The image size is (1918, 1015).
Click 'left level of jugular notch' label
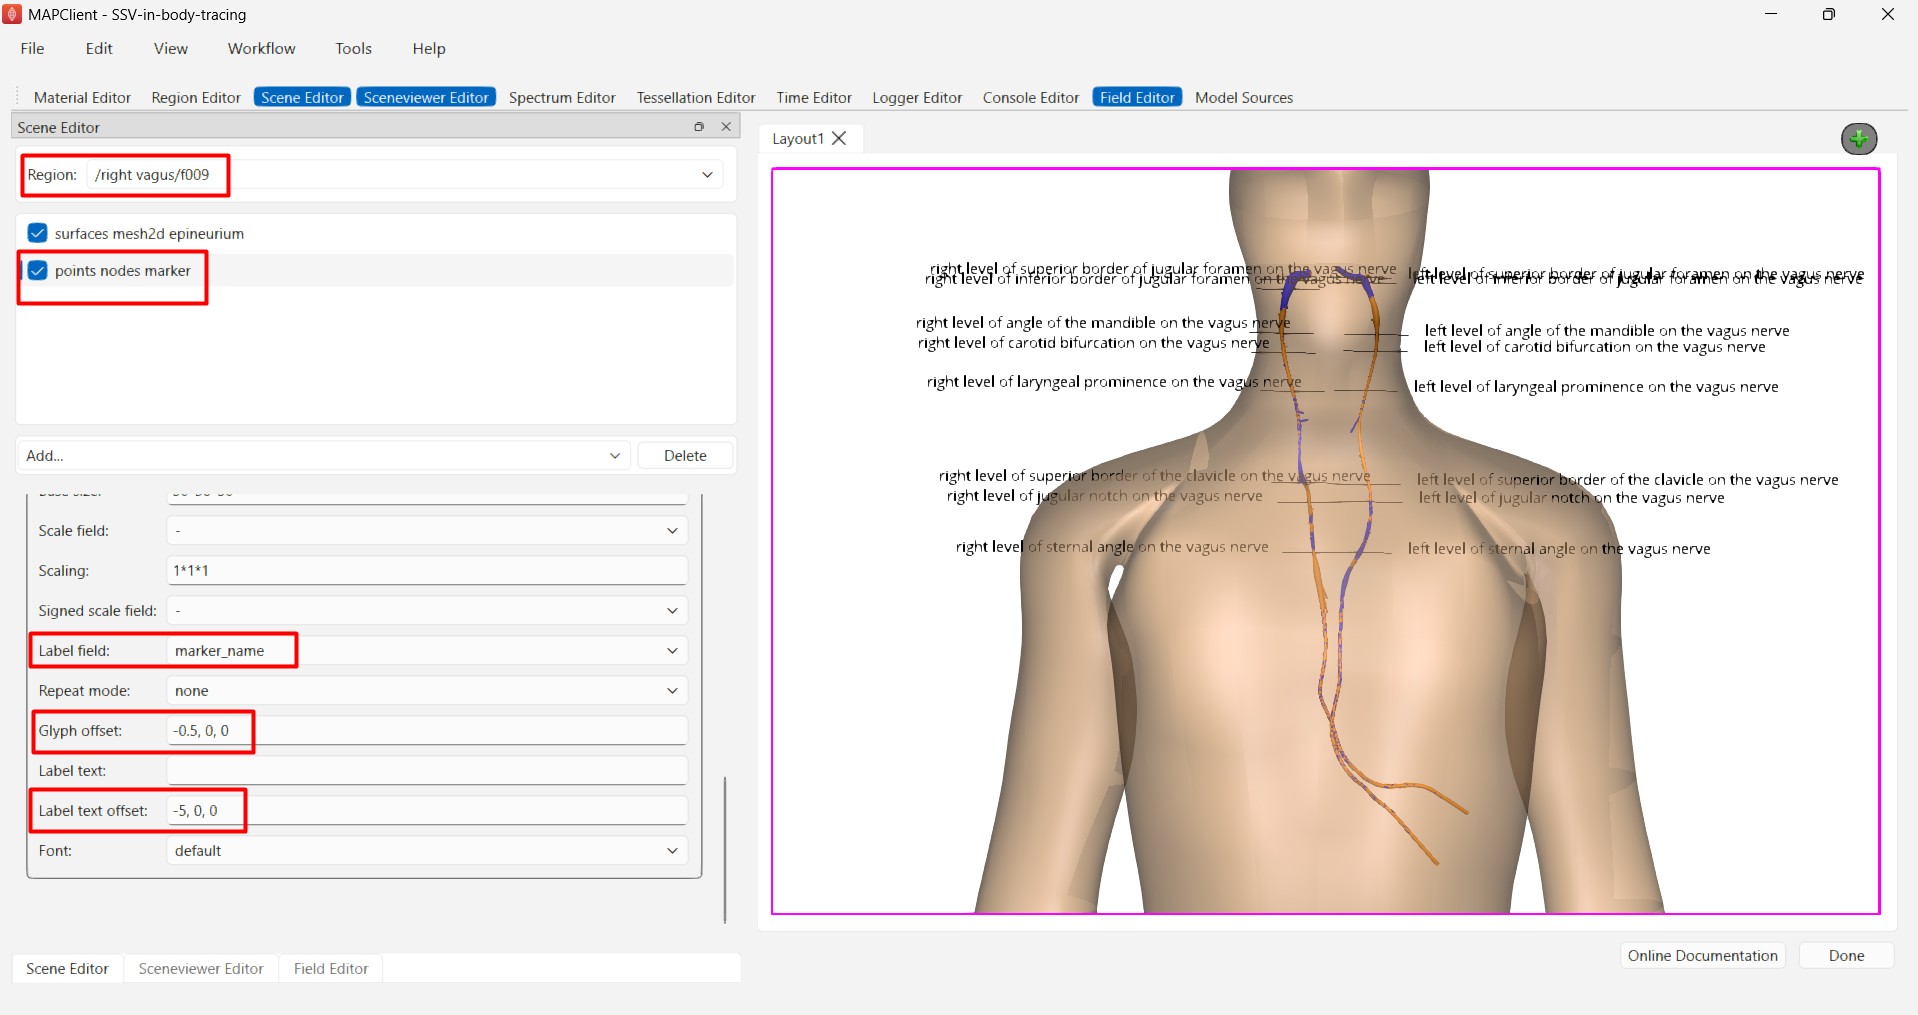point(1571,497)
